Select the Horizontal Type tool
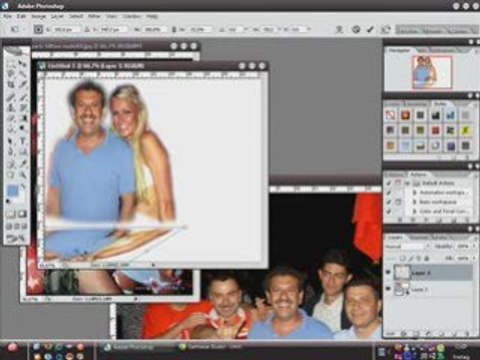Screen dimensions: 480x360 (x=23, y=141)
